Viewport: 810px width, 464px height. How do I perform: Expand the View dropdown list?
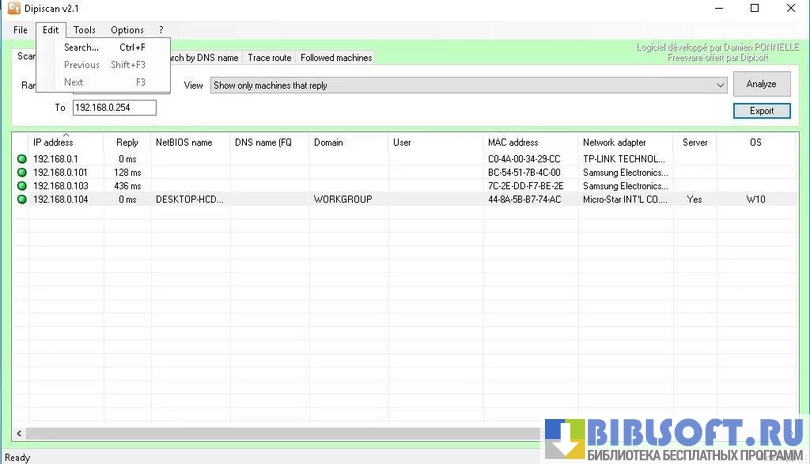720,86
